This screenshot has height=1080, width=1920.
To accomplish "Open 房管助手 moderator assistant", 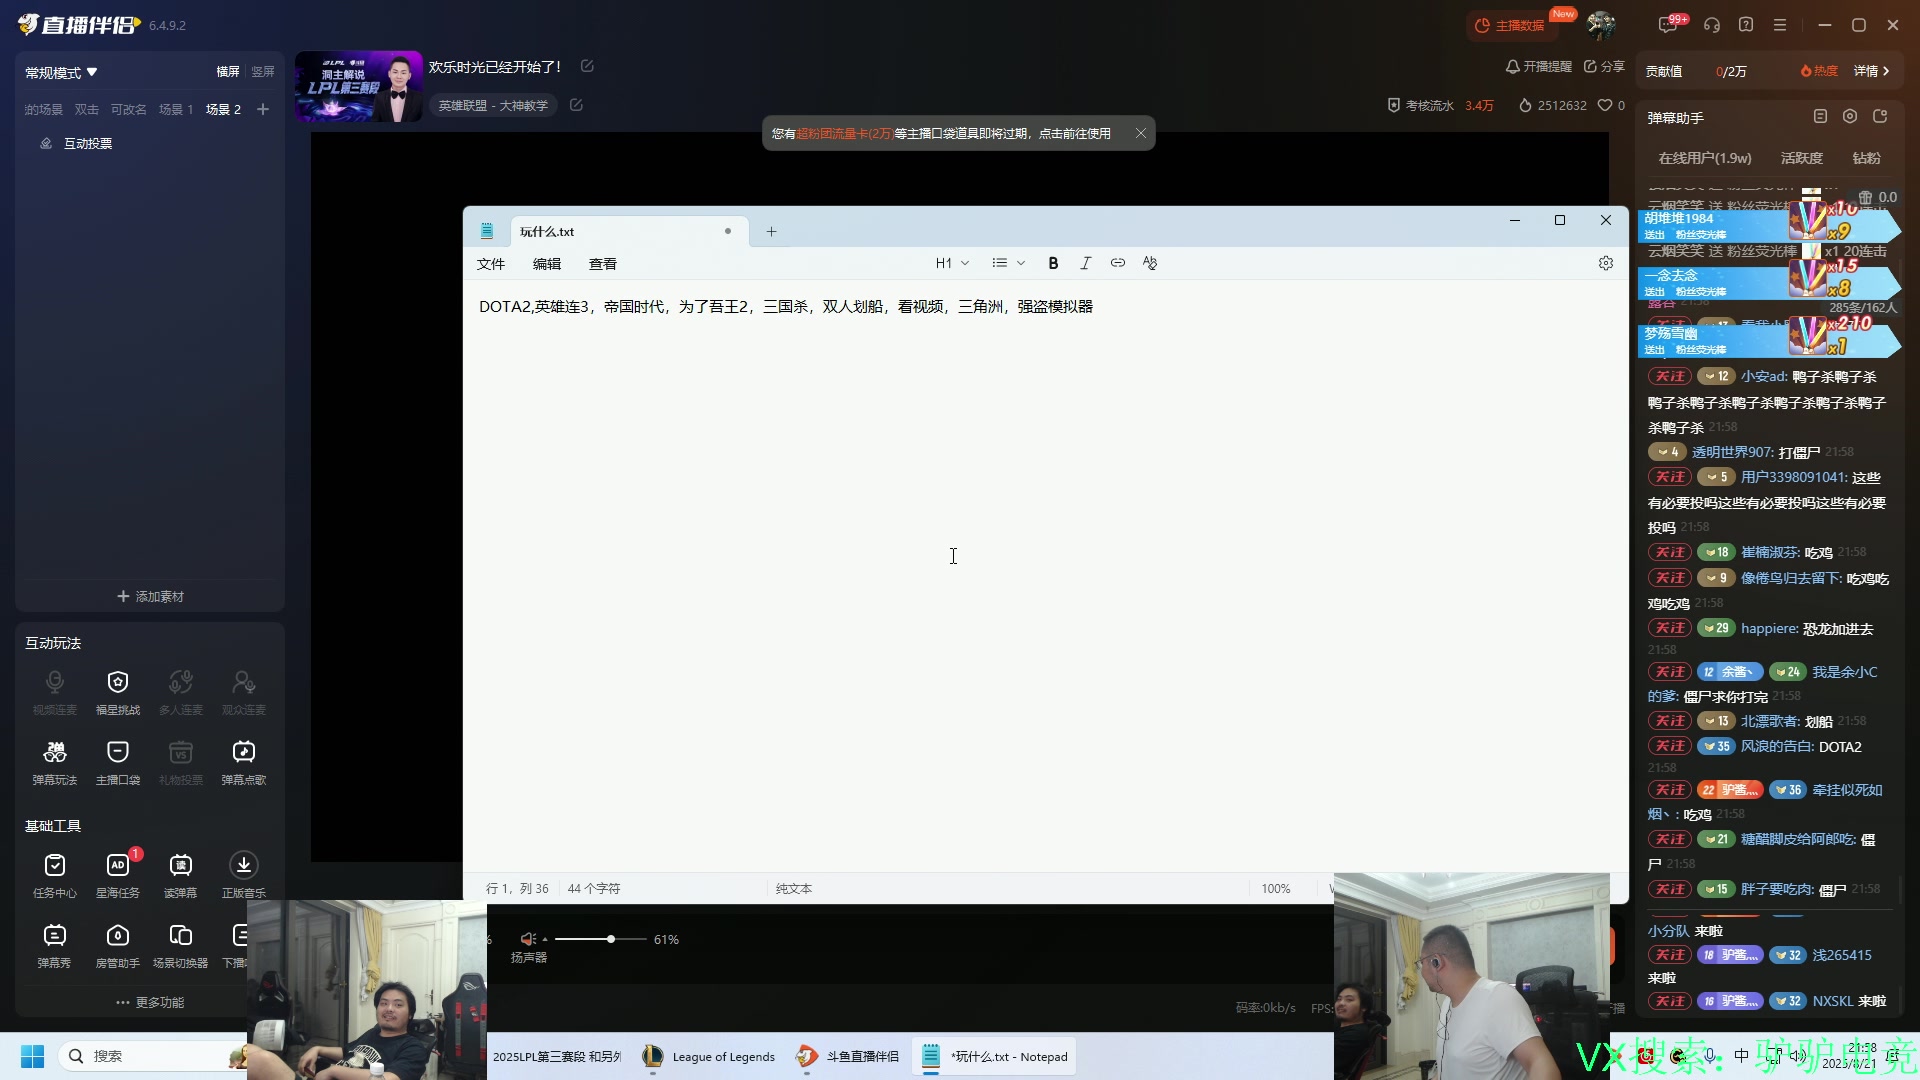I will click(118, 945).
